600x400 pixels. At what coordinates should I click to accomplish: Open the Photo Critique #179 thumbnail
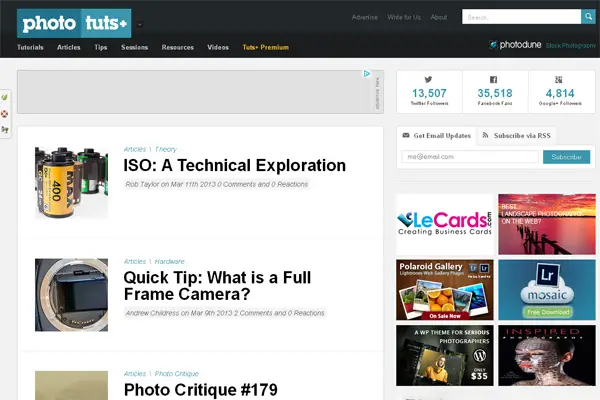72,385
